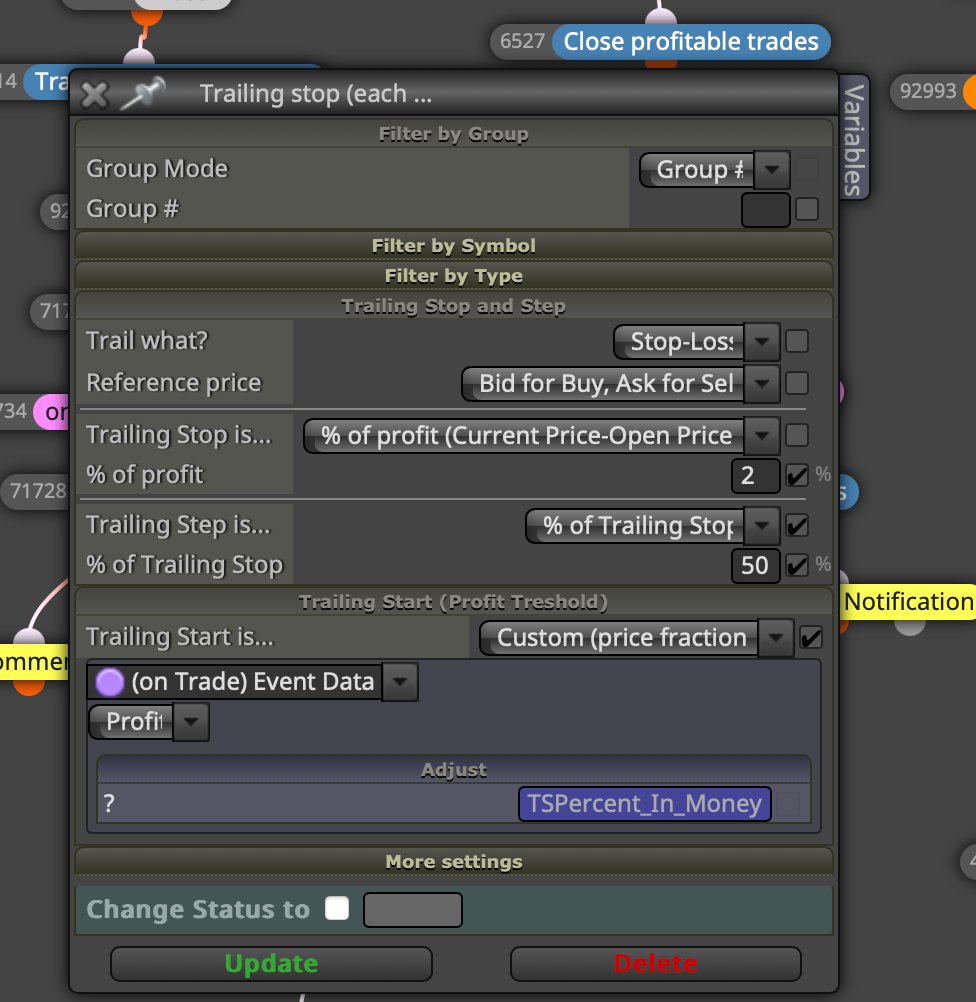This screenshot has width=976, height=1002.
Task: Click purple Event Data circle icon
Action: (x=109, y=682)
